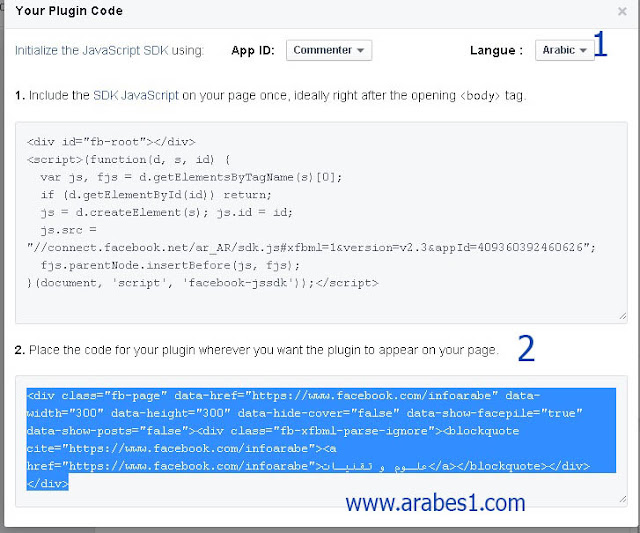Click inside the SDK script code box
The image size is (640, 533).
click(321, 222)
